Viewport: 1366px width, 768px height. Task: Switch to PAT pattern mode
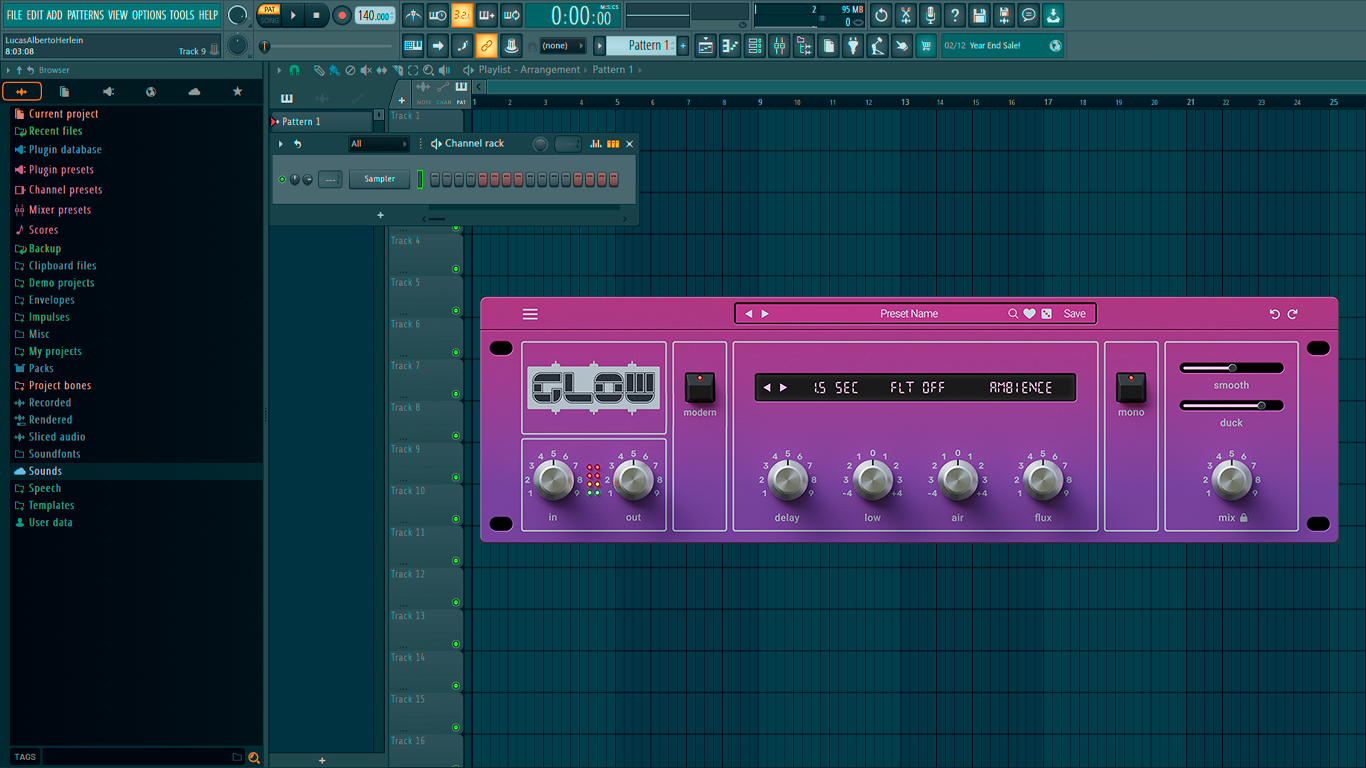click(270, 9)
